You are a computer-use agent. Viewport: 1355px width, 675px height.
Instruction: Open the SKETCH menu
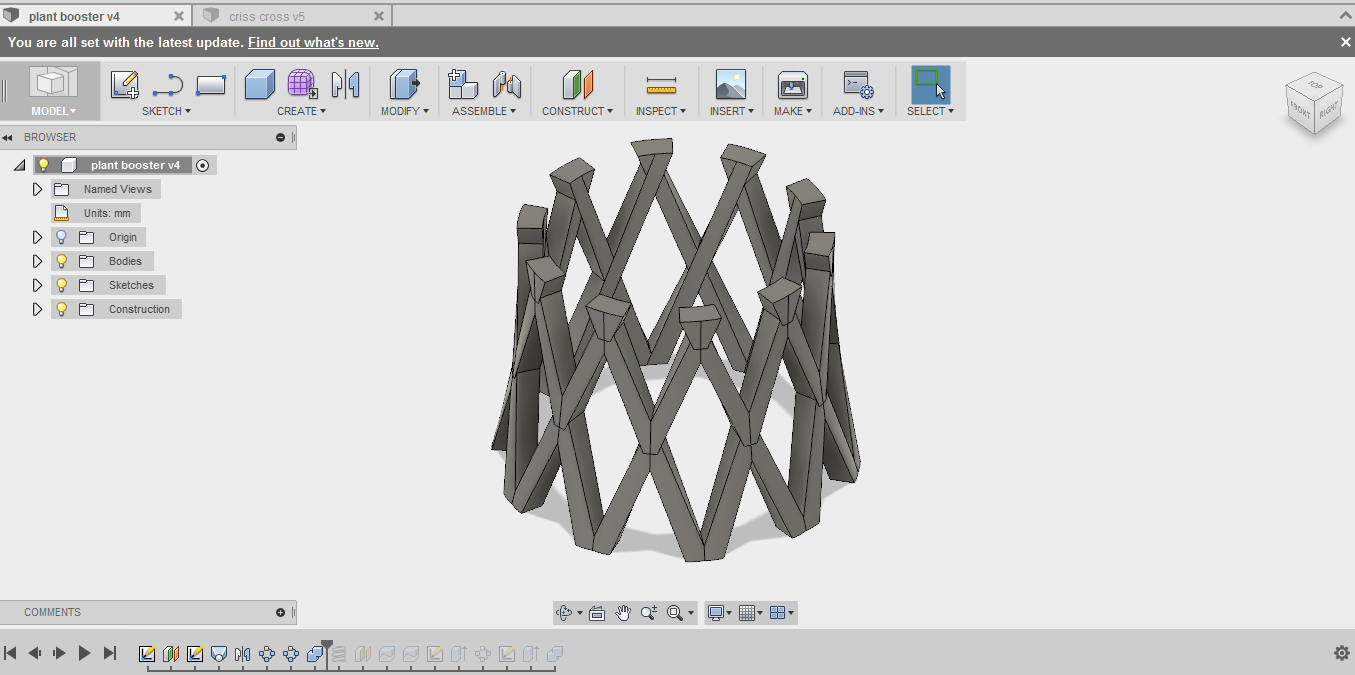click(166, 111)
